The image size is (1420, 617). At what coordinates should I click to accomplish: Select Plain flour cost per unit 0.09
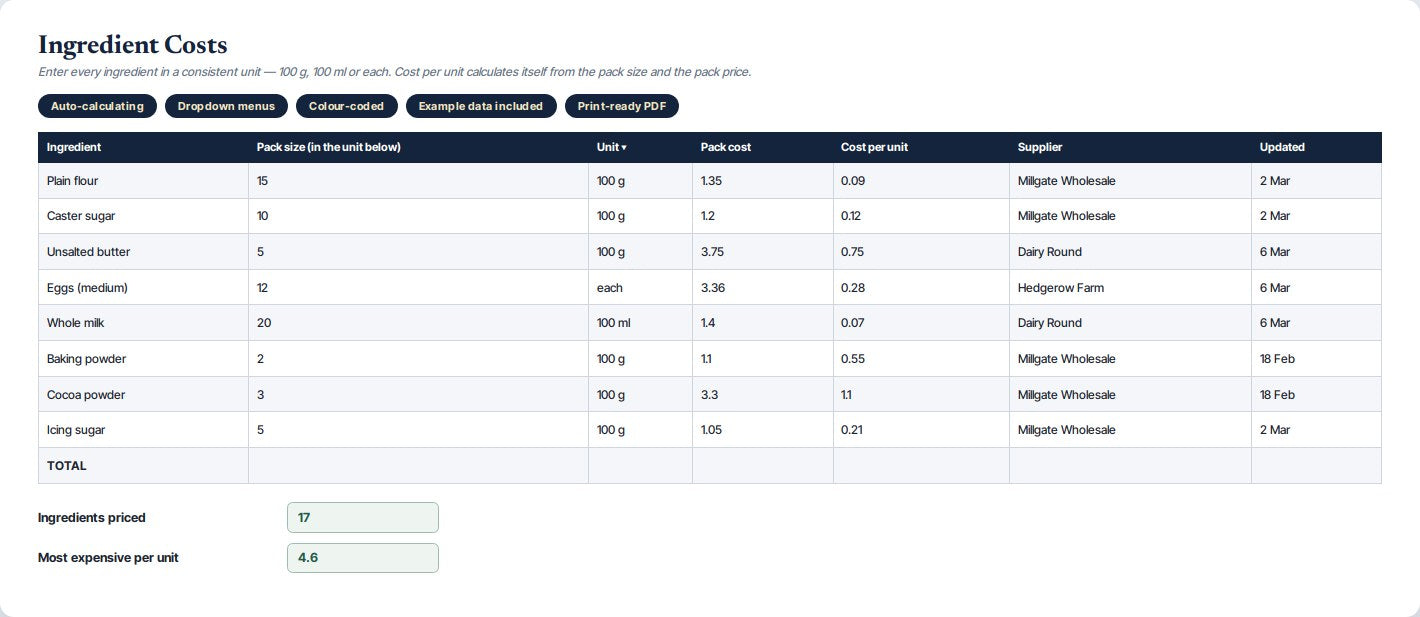click(x=921, y=181)
